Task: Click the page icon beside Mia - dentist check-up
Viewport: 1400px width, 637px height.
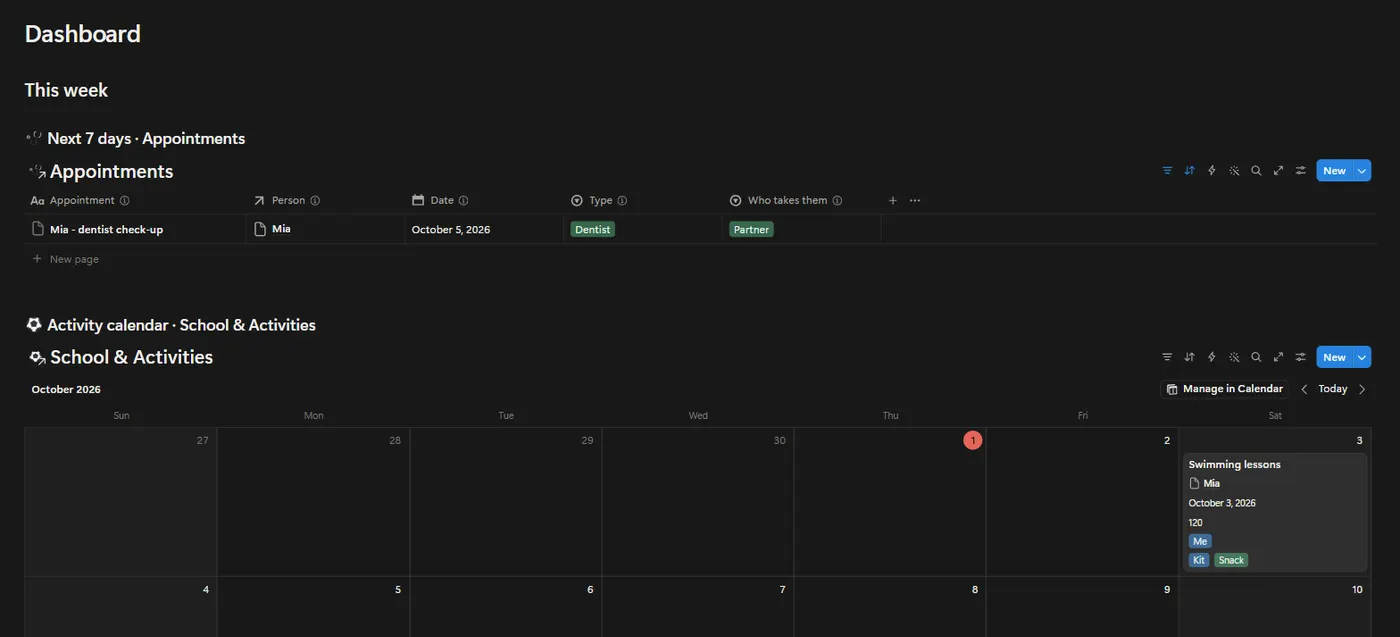Action: [x=38, y=229]
